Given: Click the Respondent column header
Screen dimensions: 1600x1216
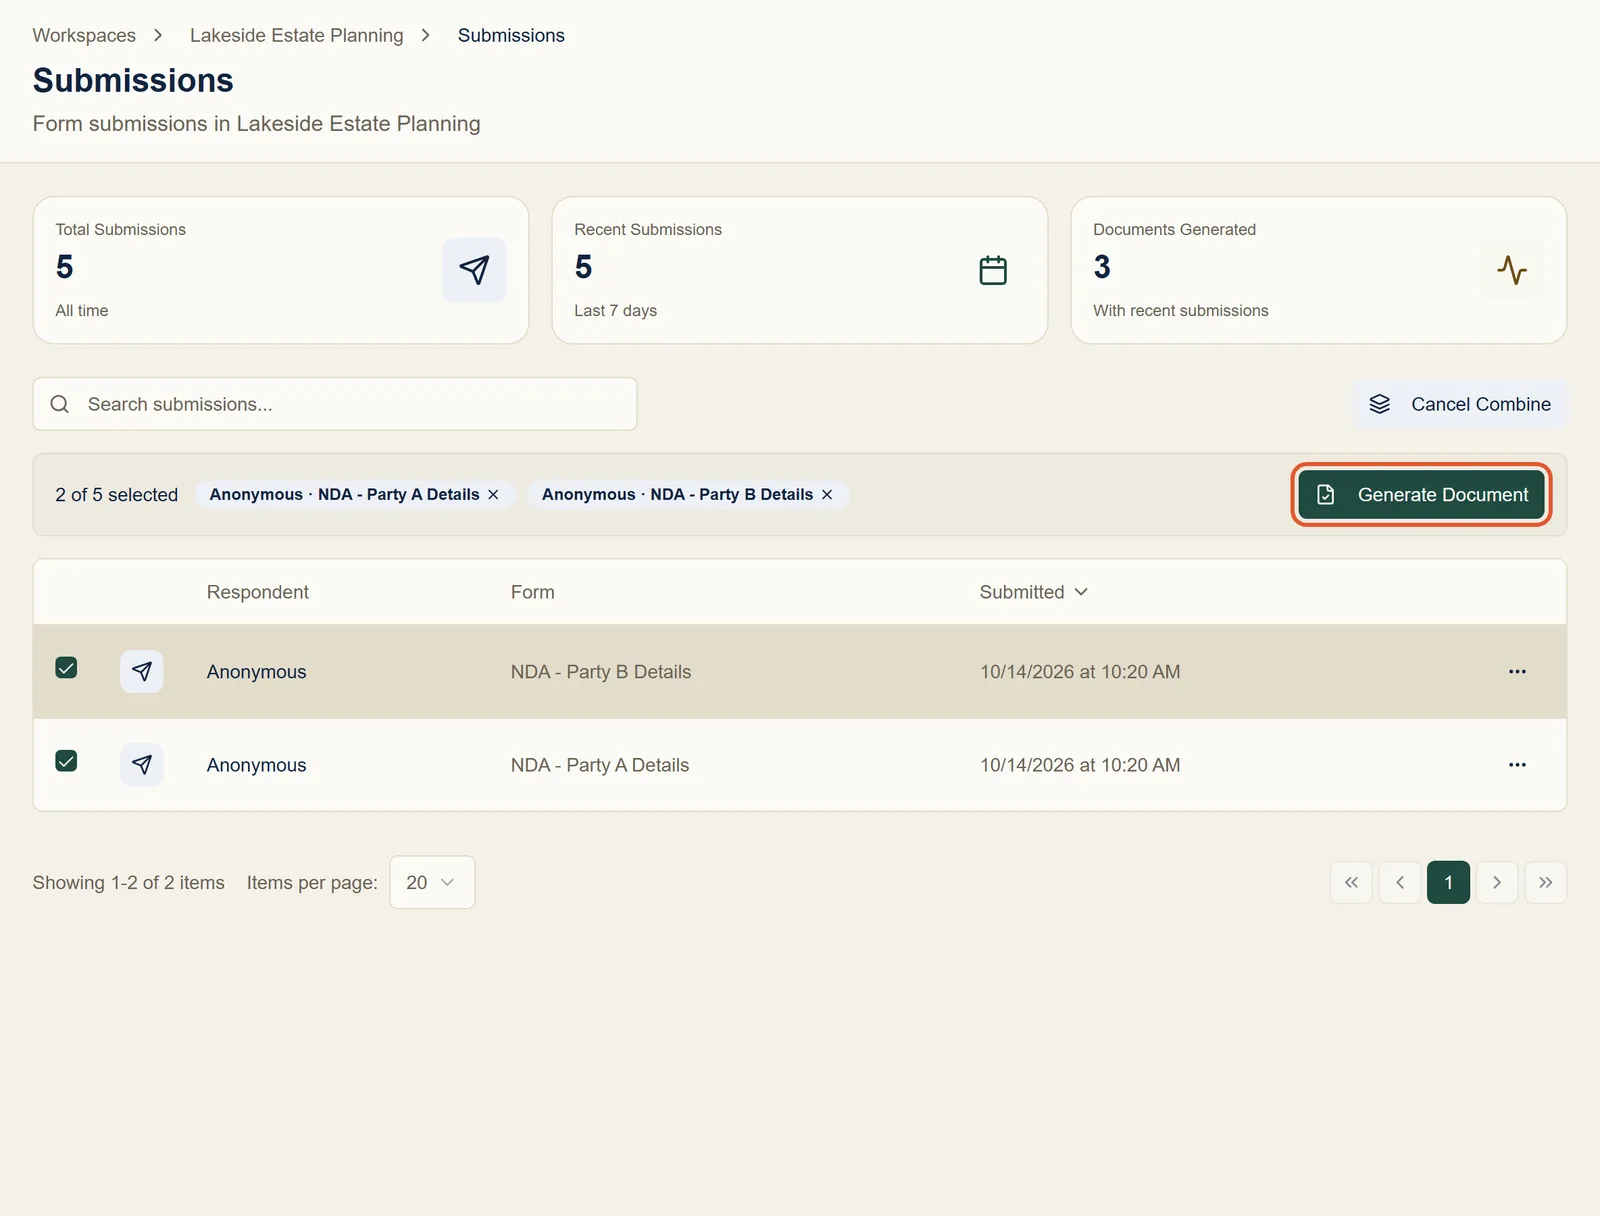Looking at the screenshot, I should (258, 592).
